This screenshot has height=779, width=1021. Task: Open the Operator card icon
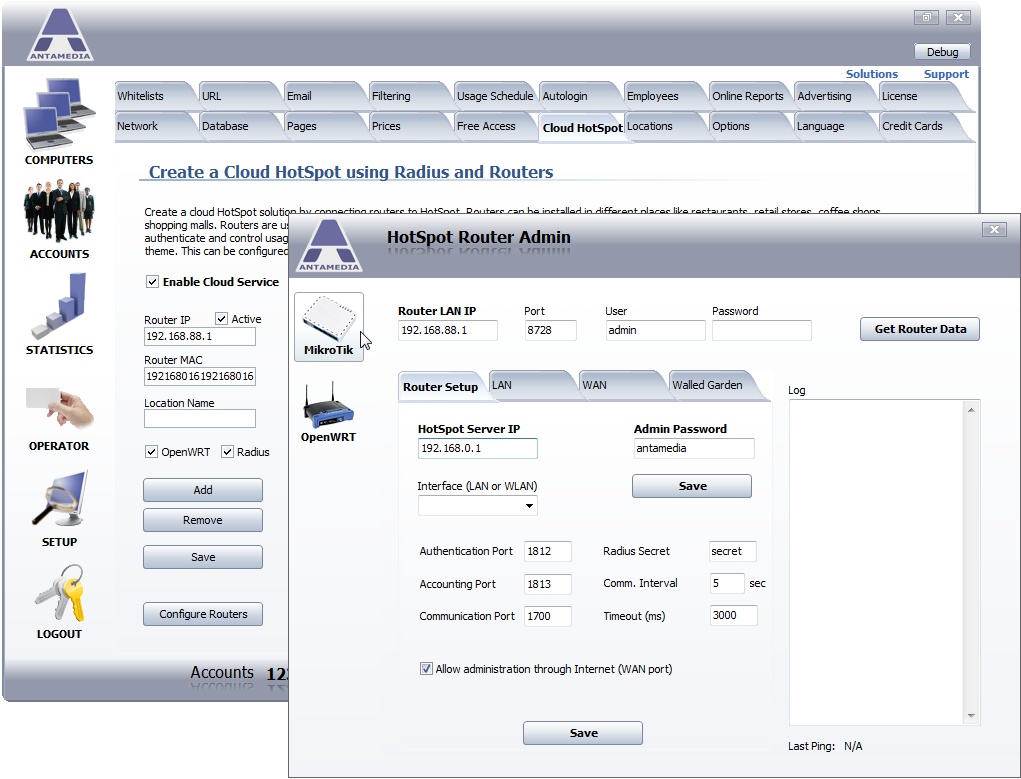point(59,407)
